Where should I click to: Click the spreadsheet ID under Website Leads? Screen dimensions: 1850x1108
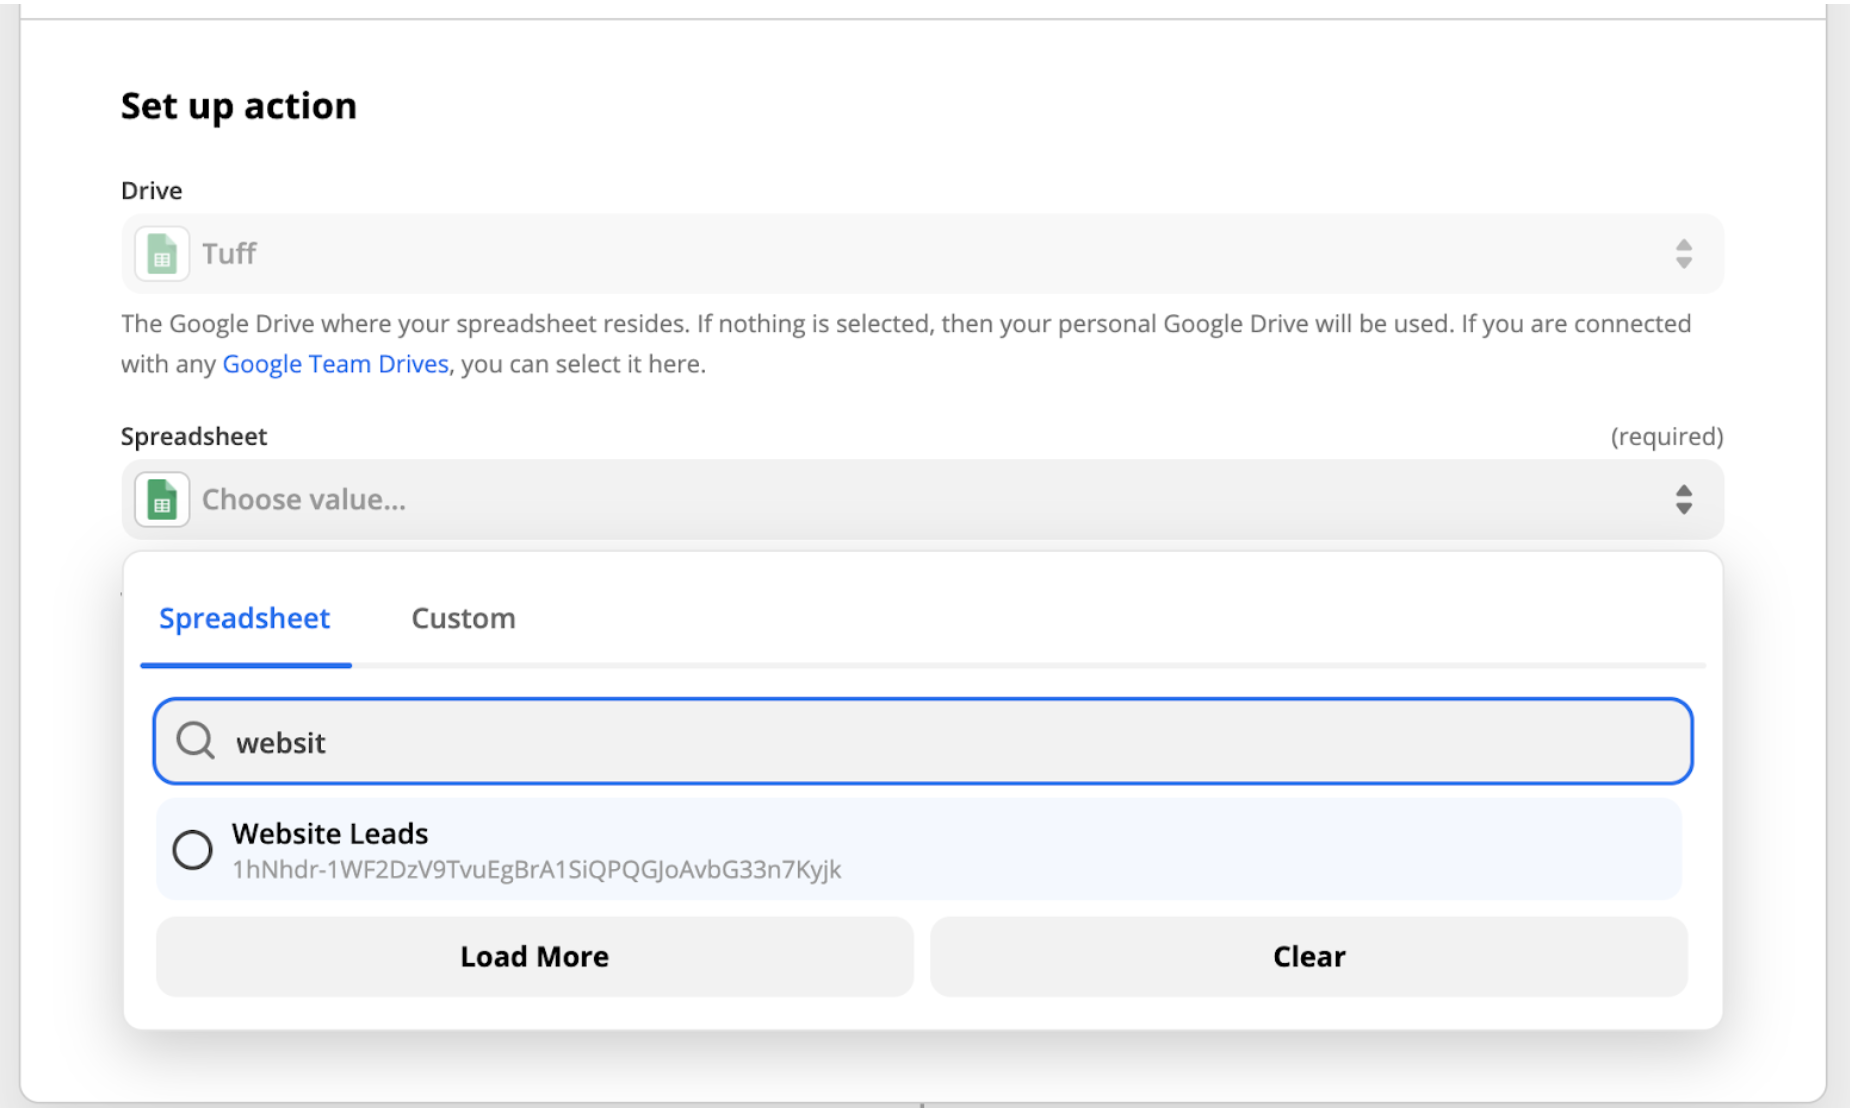(536, 869)
